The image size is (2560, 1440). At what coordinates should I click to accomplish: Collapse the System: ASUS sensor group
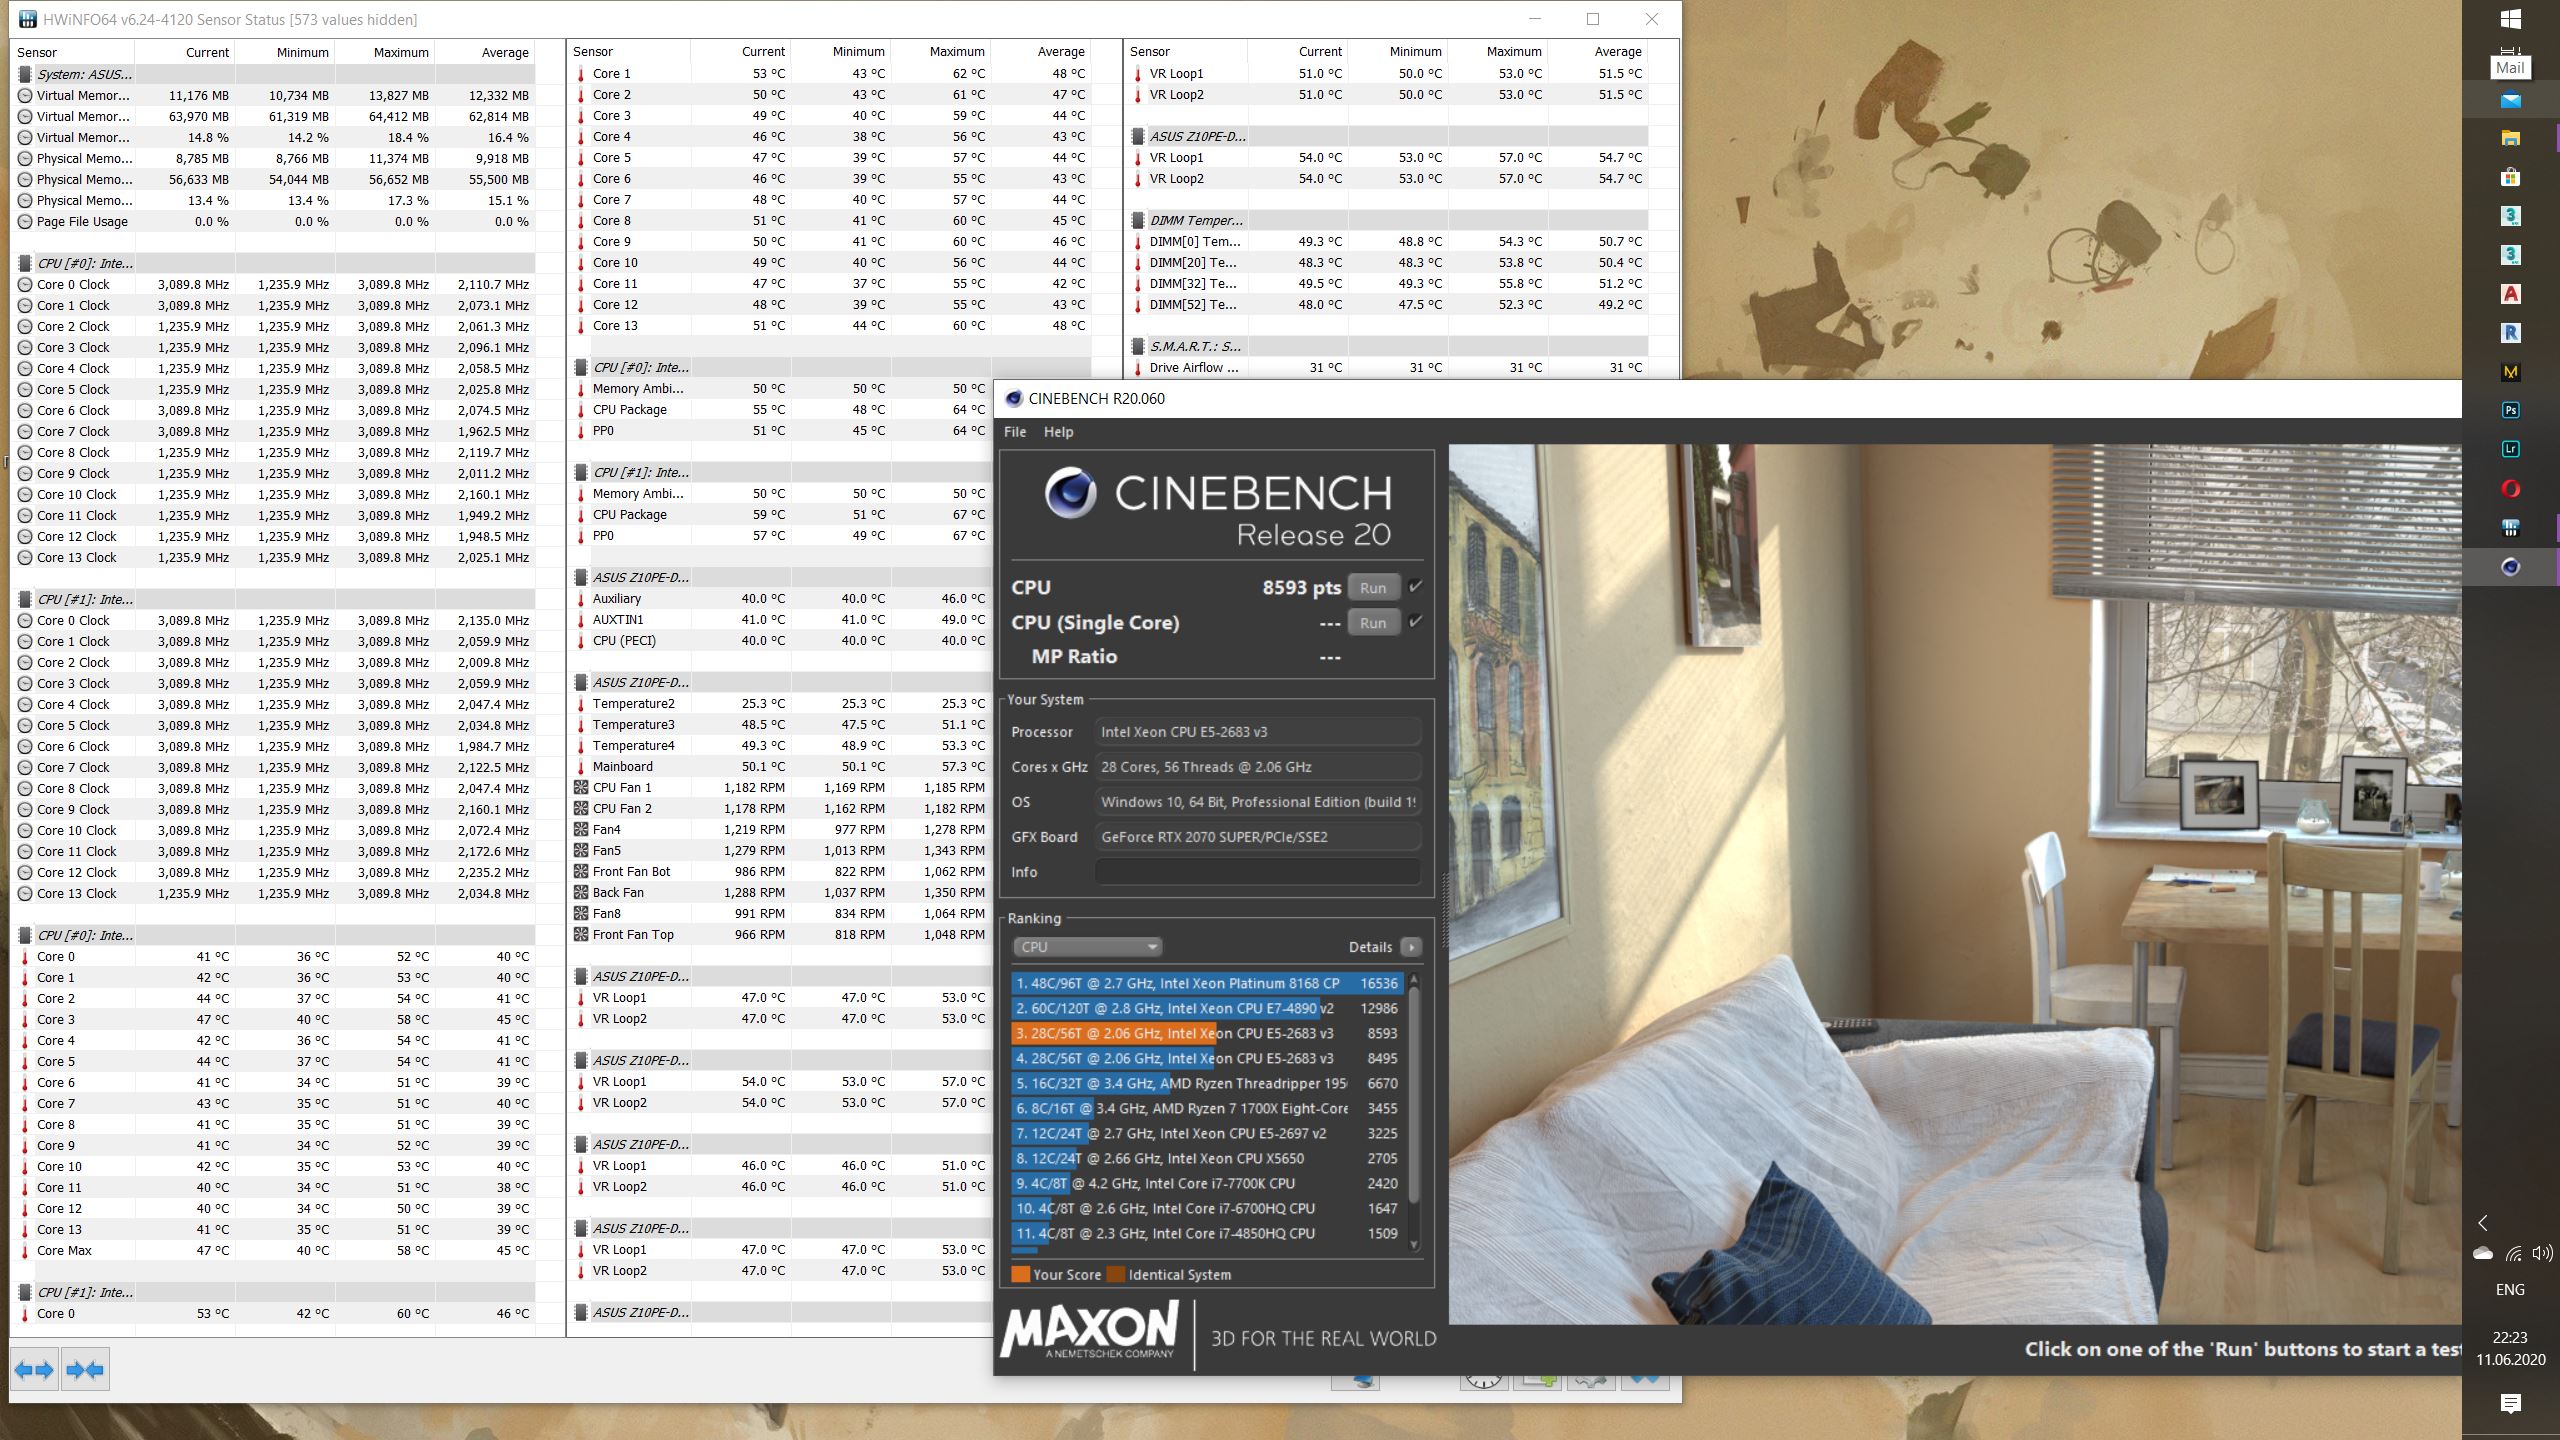pos(25,74)
